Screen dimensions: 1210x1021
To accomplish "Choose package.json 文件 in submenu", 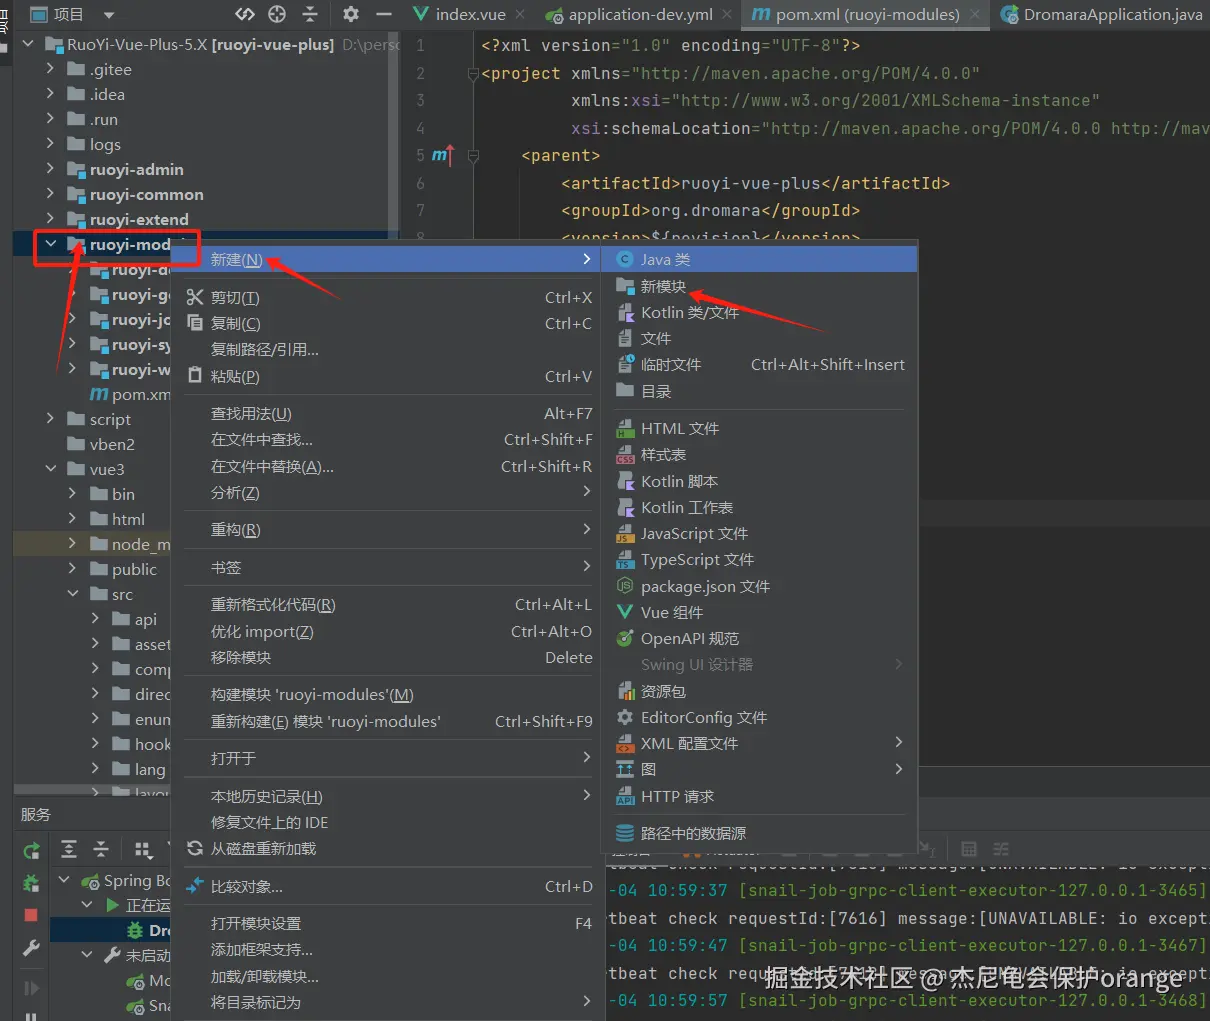I will pyautogui.click(x=759, y=586).
